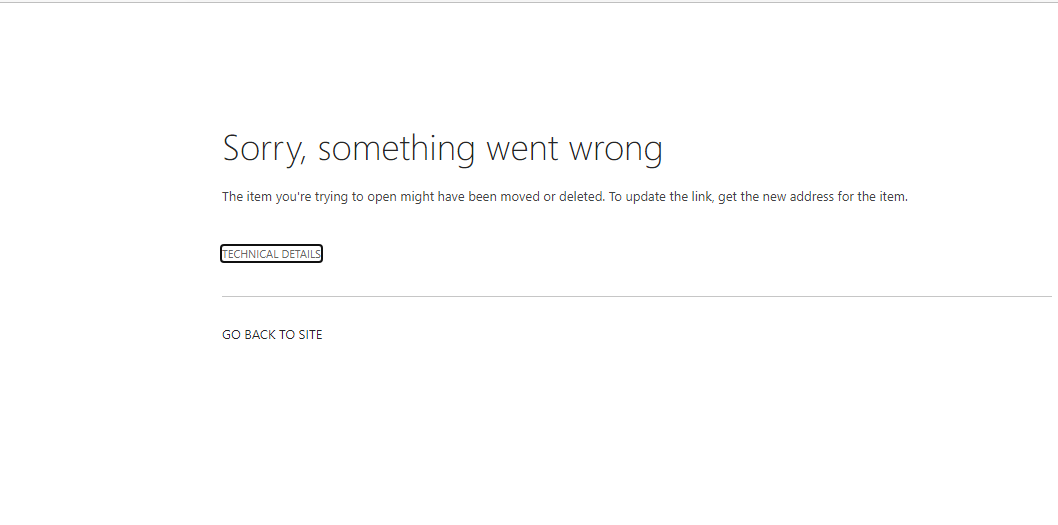Click the horizontal divider line
Image resolution: width=1058 pixels, height=525 pixels.
coord(636,296)
